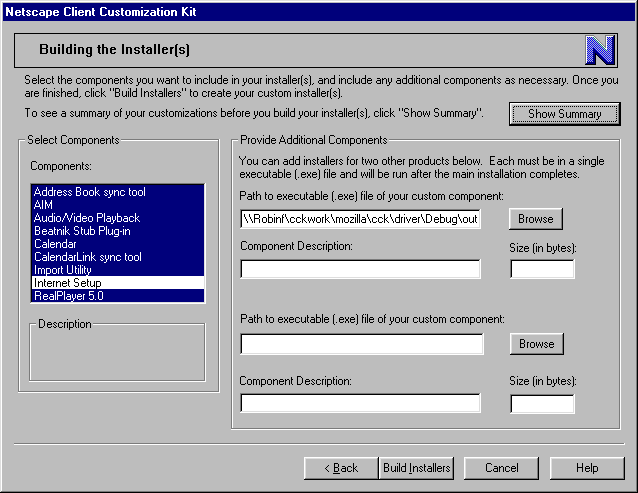The height and width of the screenshot is (493, 638).
Task: Click first Size (in bytes) field
Action: (542, 269)
